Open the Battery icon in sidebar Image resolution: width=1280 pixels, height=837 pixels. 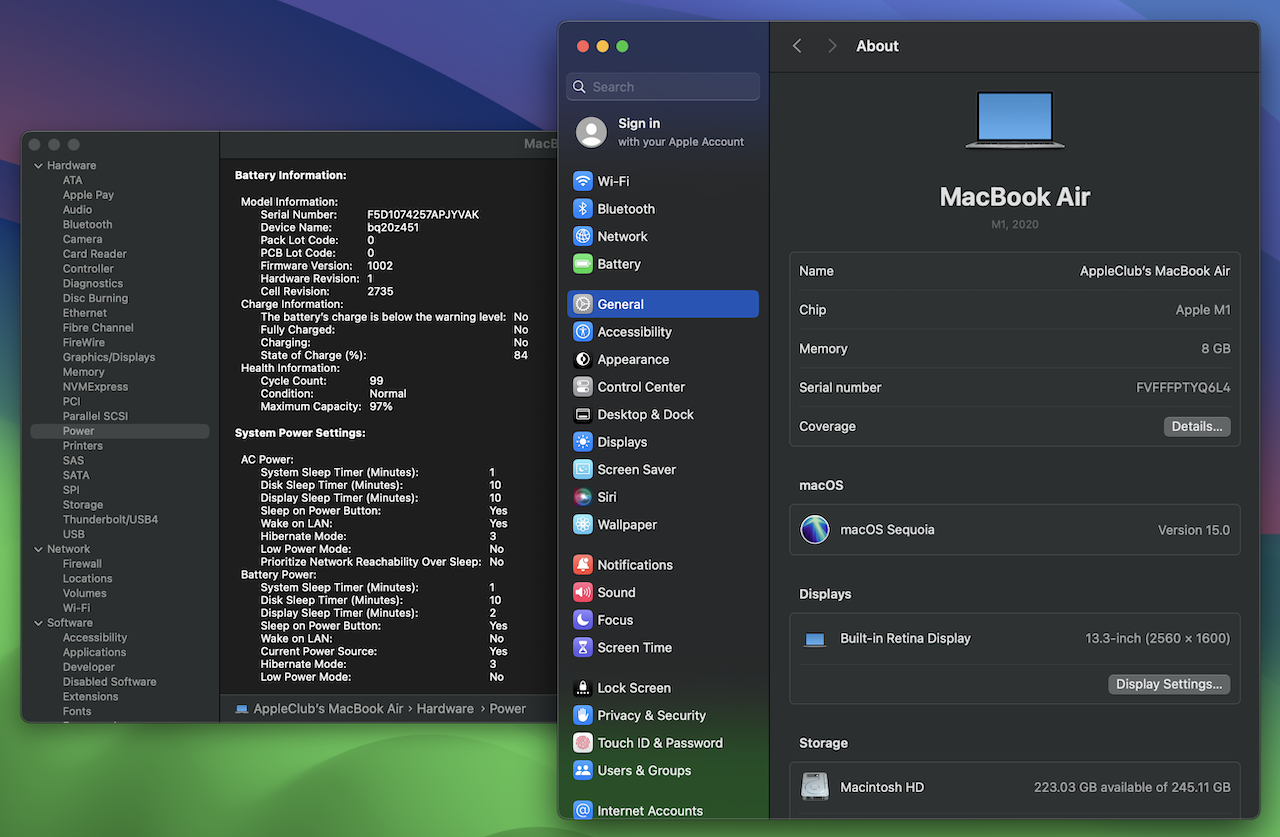coord(583,264)
